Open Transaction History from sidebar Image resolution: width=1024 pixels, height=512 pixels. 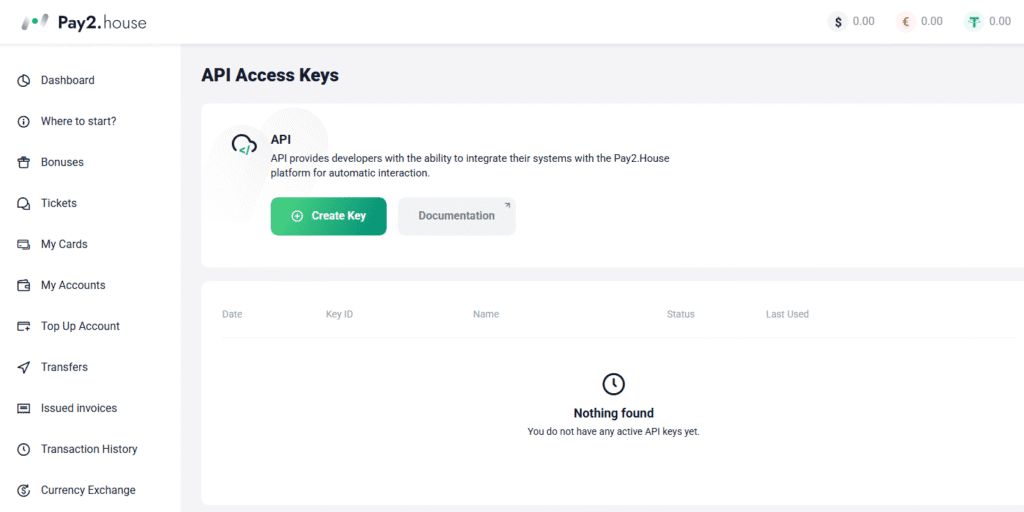(x=89, y=450)
